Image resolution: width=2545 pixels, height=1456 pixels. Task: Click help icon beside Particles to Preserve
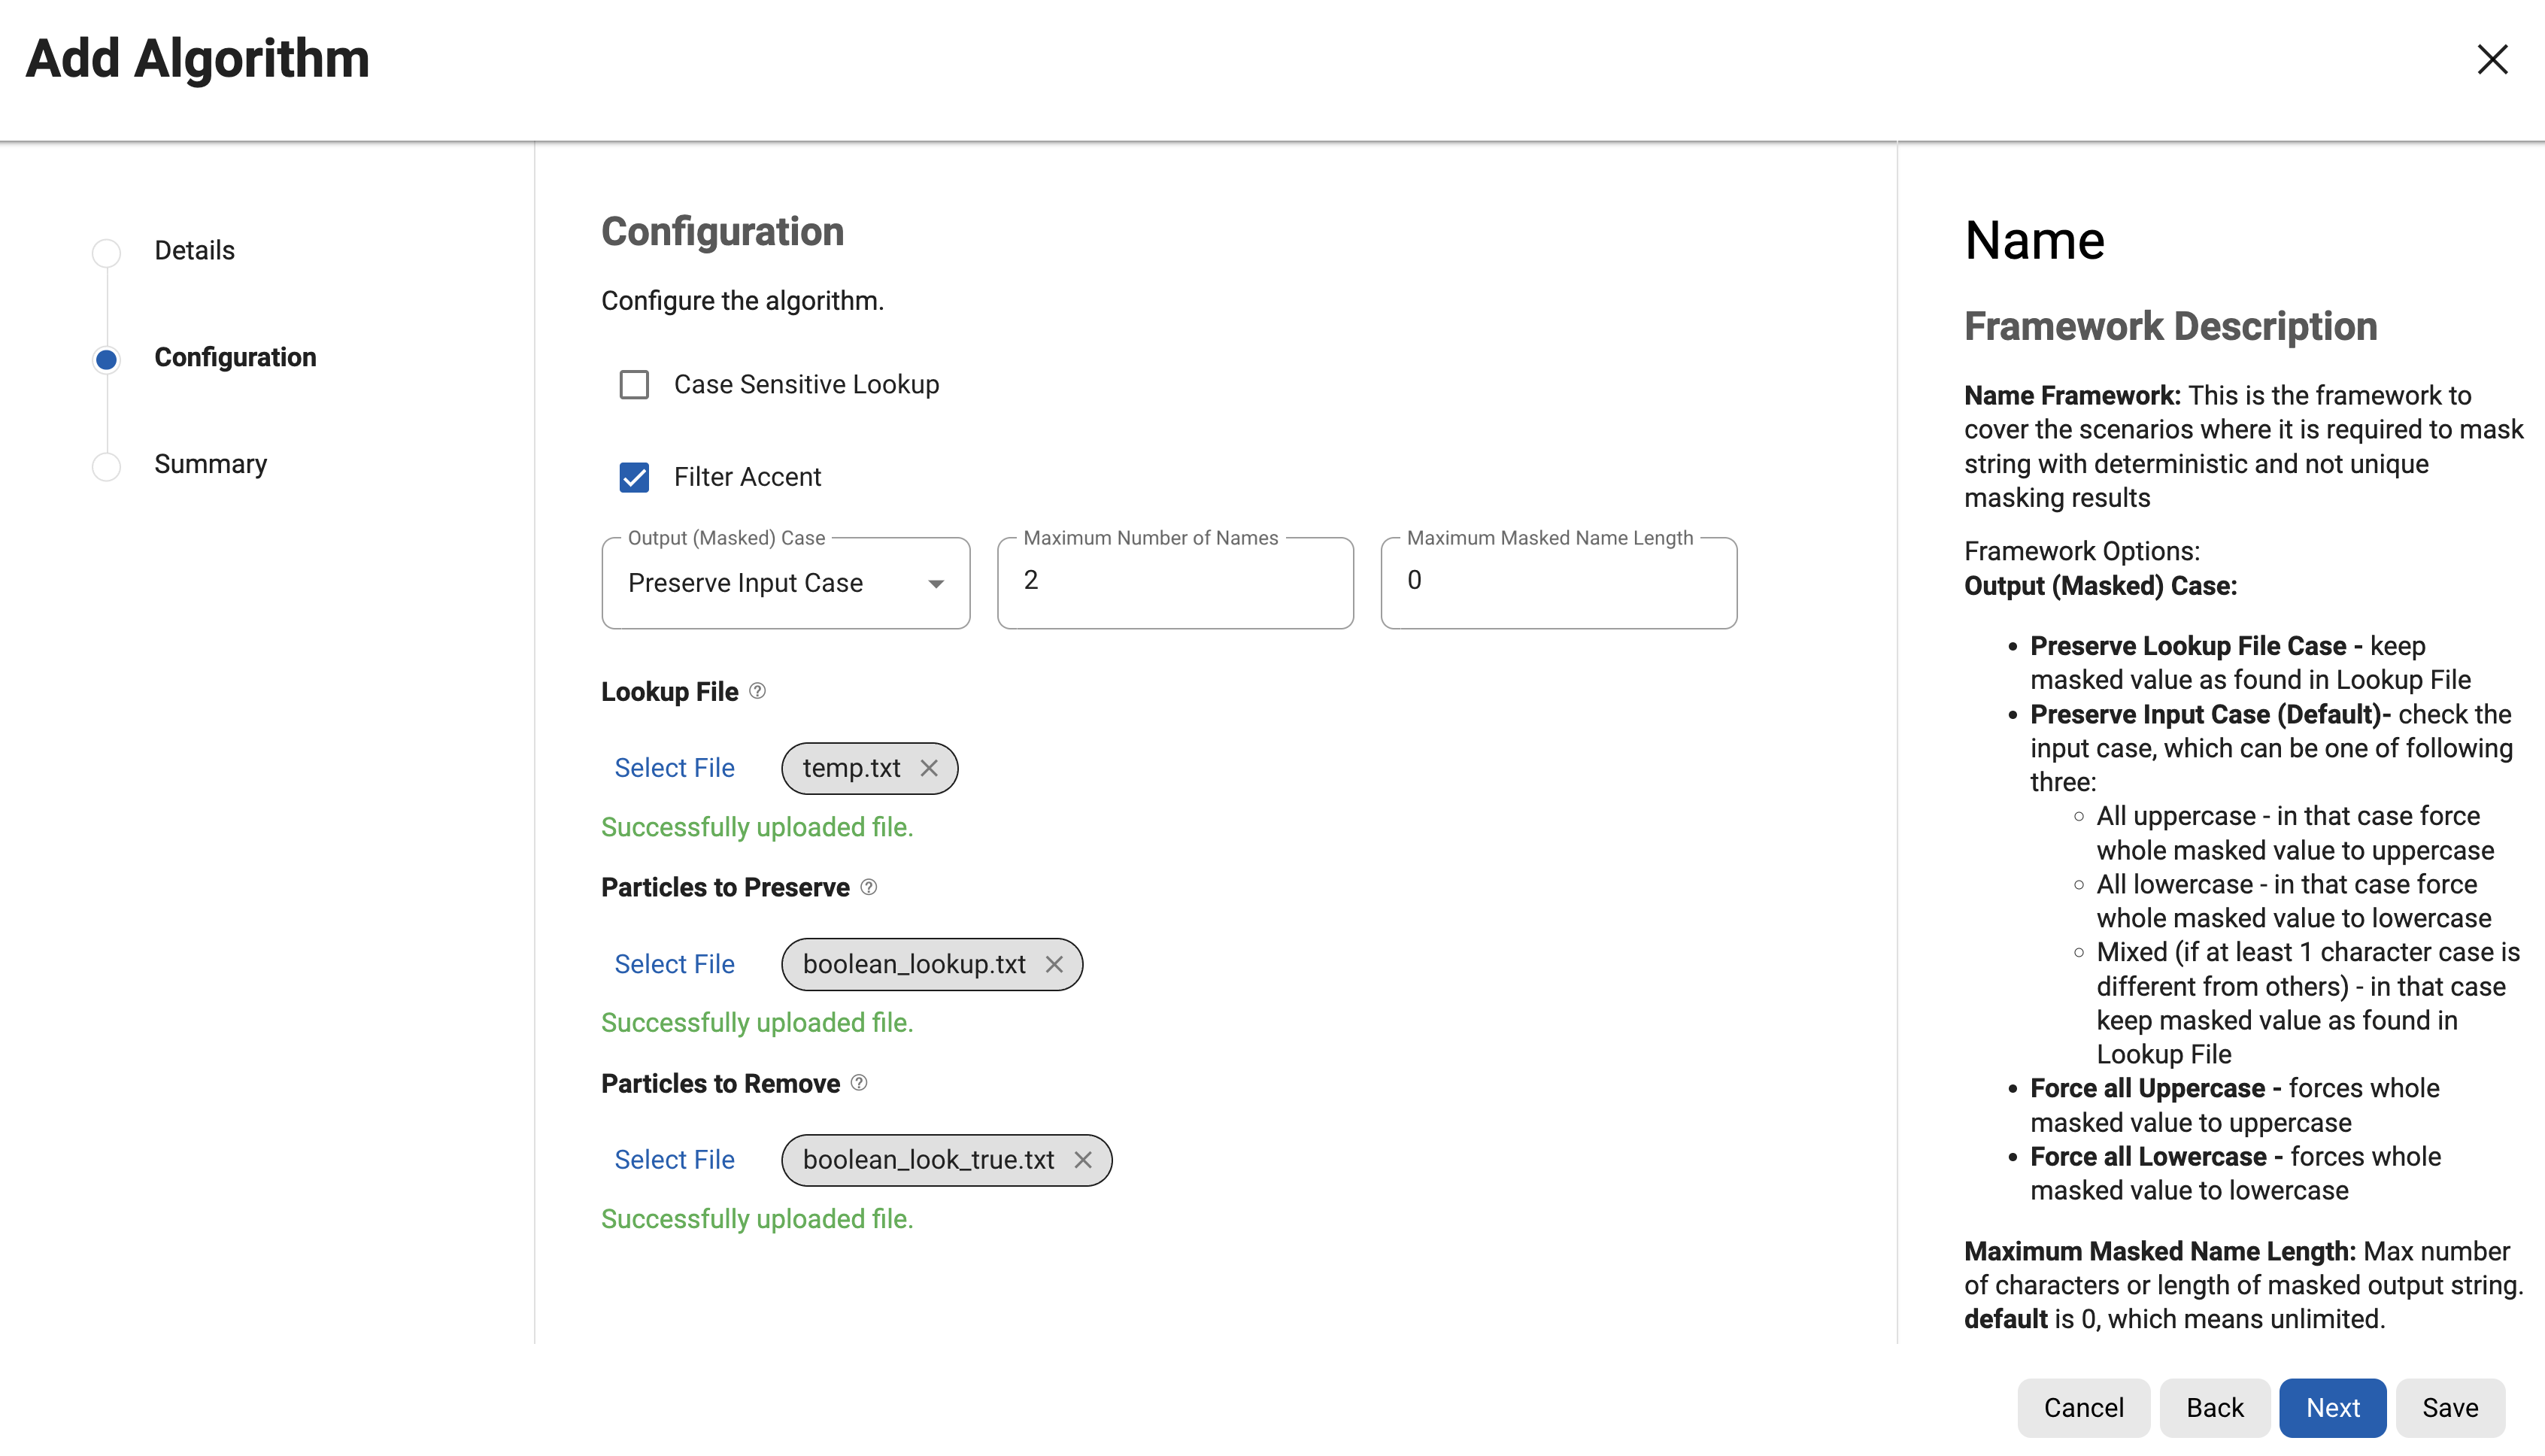point(868,887)
